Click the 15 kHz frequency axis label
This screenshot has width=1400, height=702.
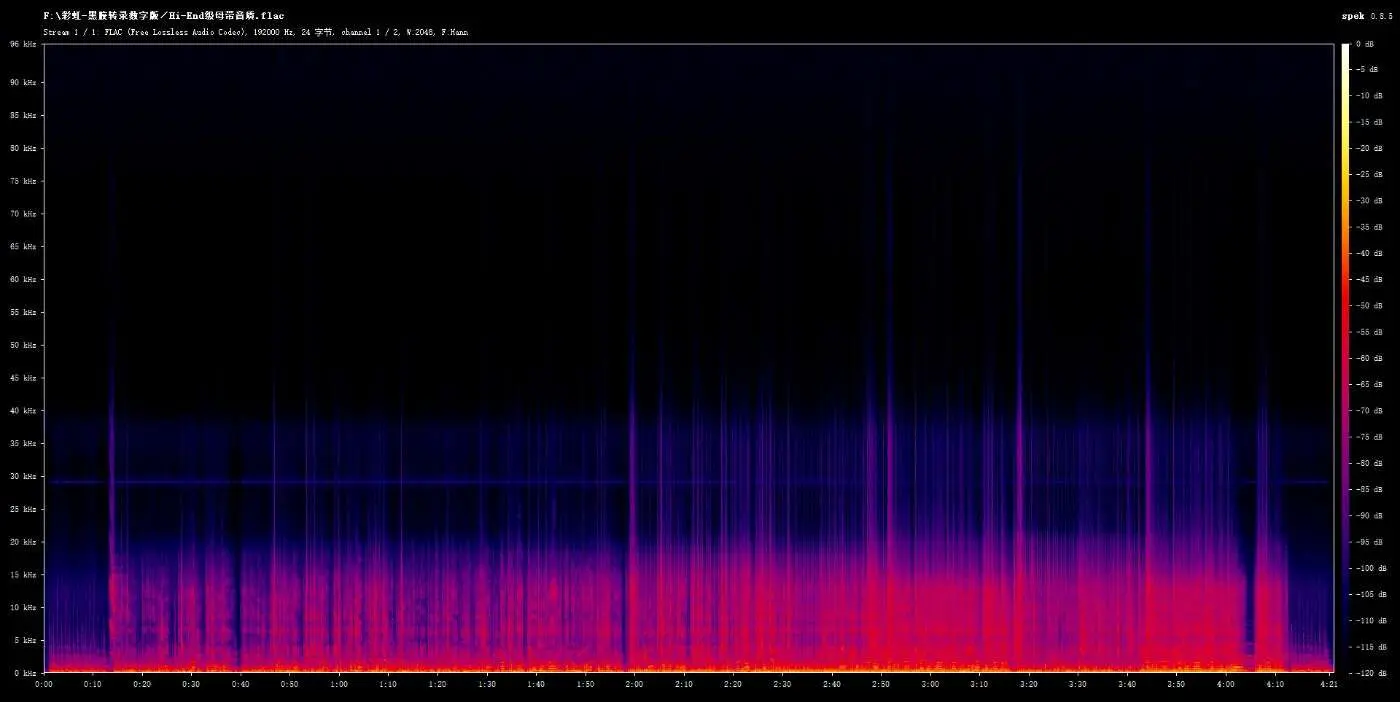(x=23, y=574)
